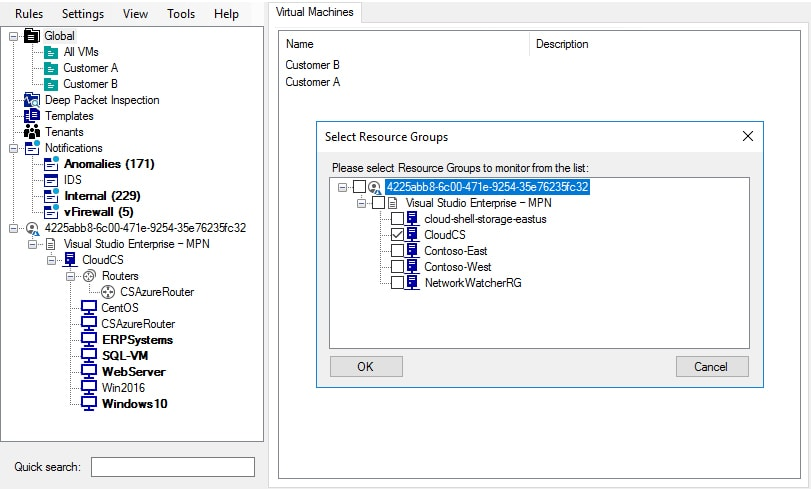
Task: Collapse the CloudCS node in the left tree
Action: click(52, 260)
